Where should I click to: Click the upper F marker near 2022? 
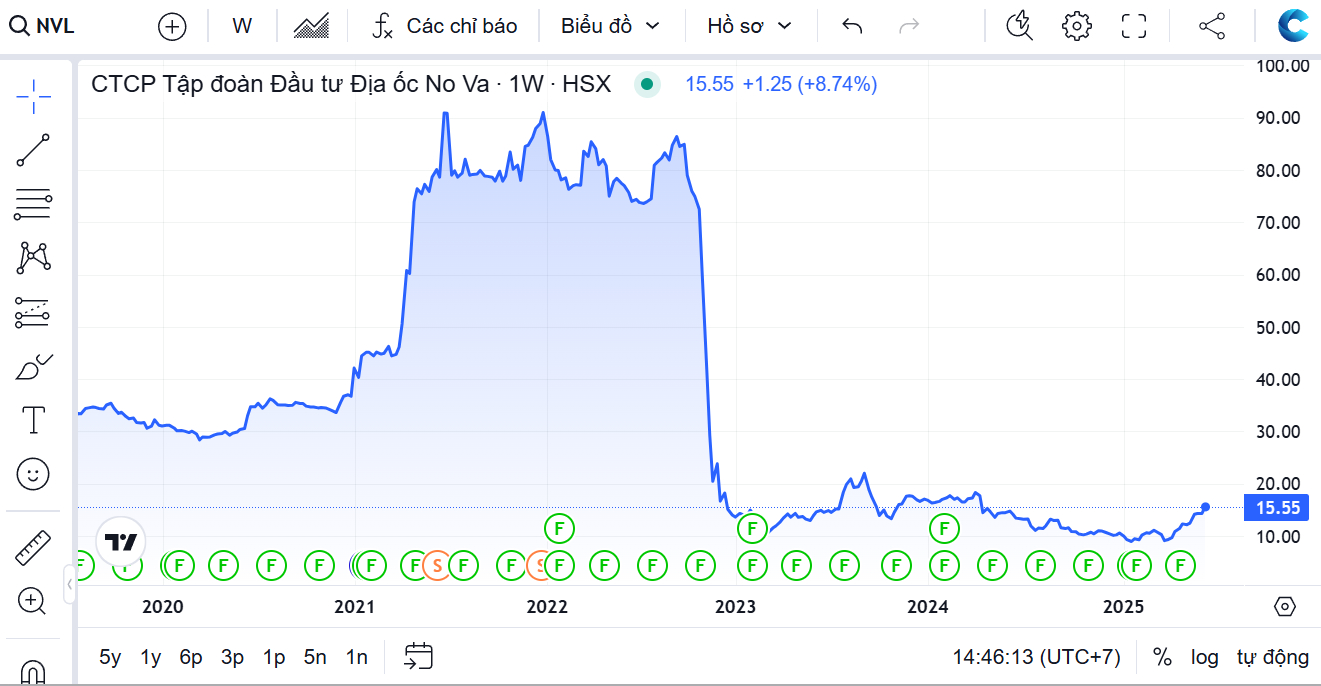[x=560, y=527]
